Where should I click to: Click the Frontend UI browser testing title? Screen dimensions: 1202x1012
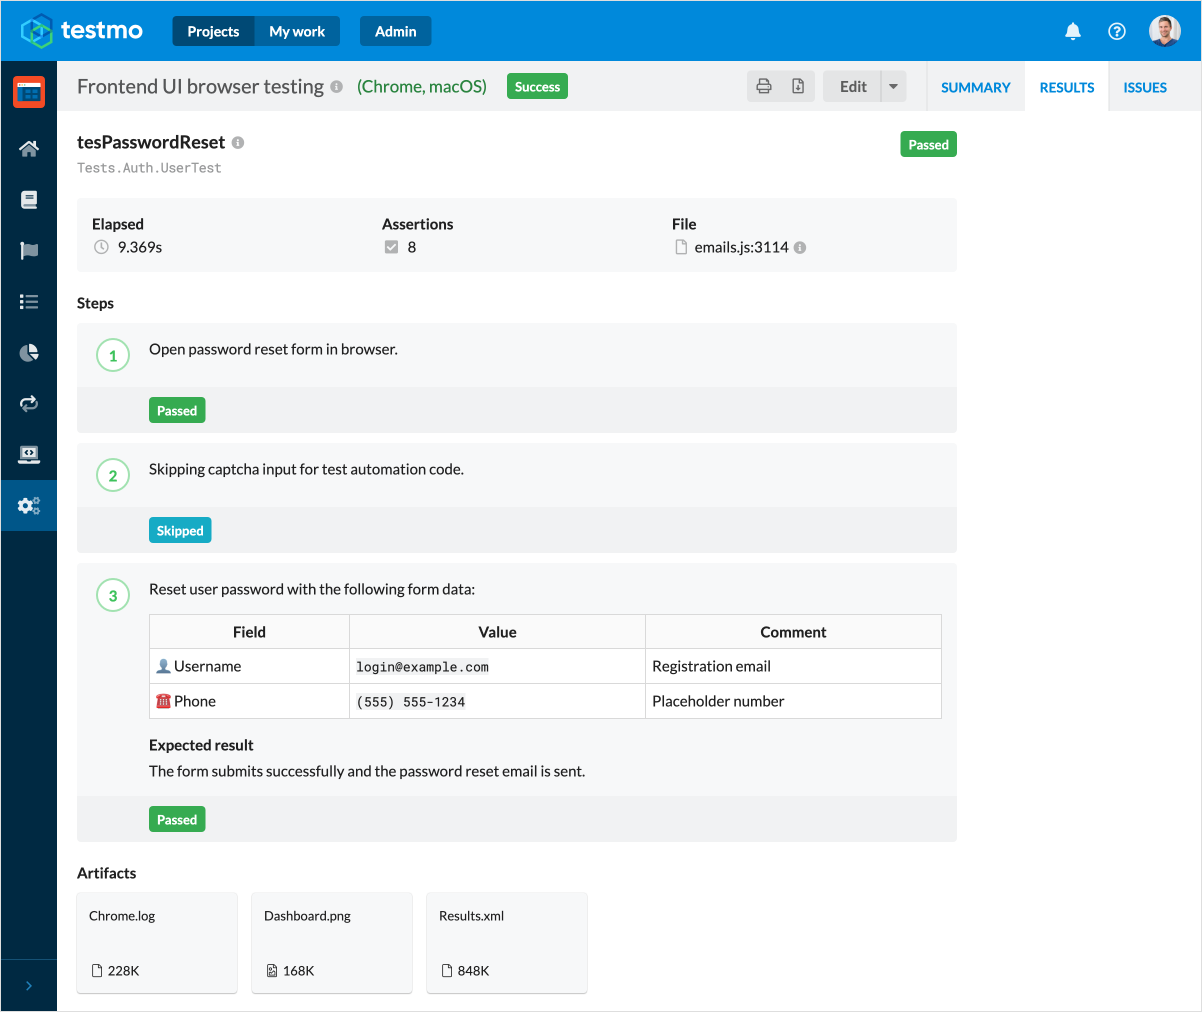tap(200, 87)
